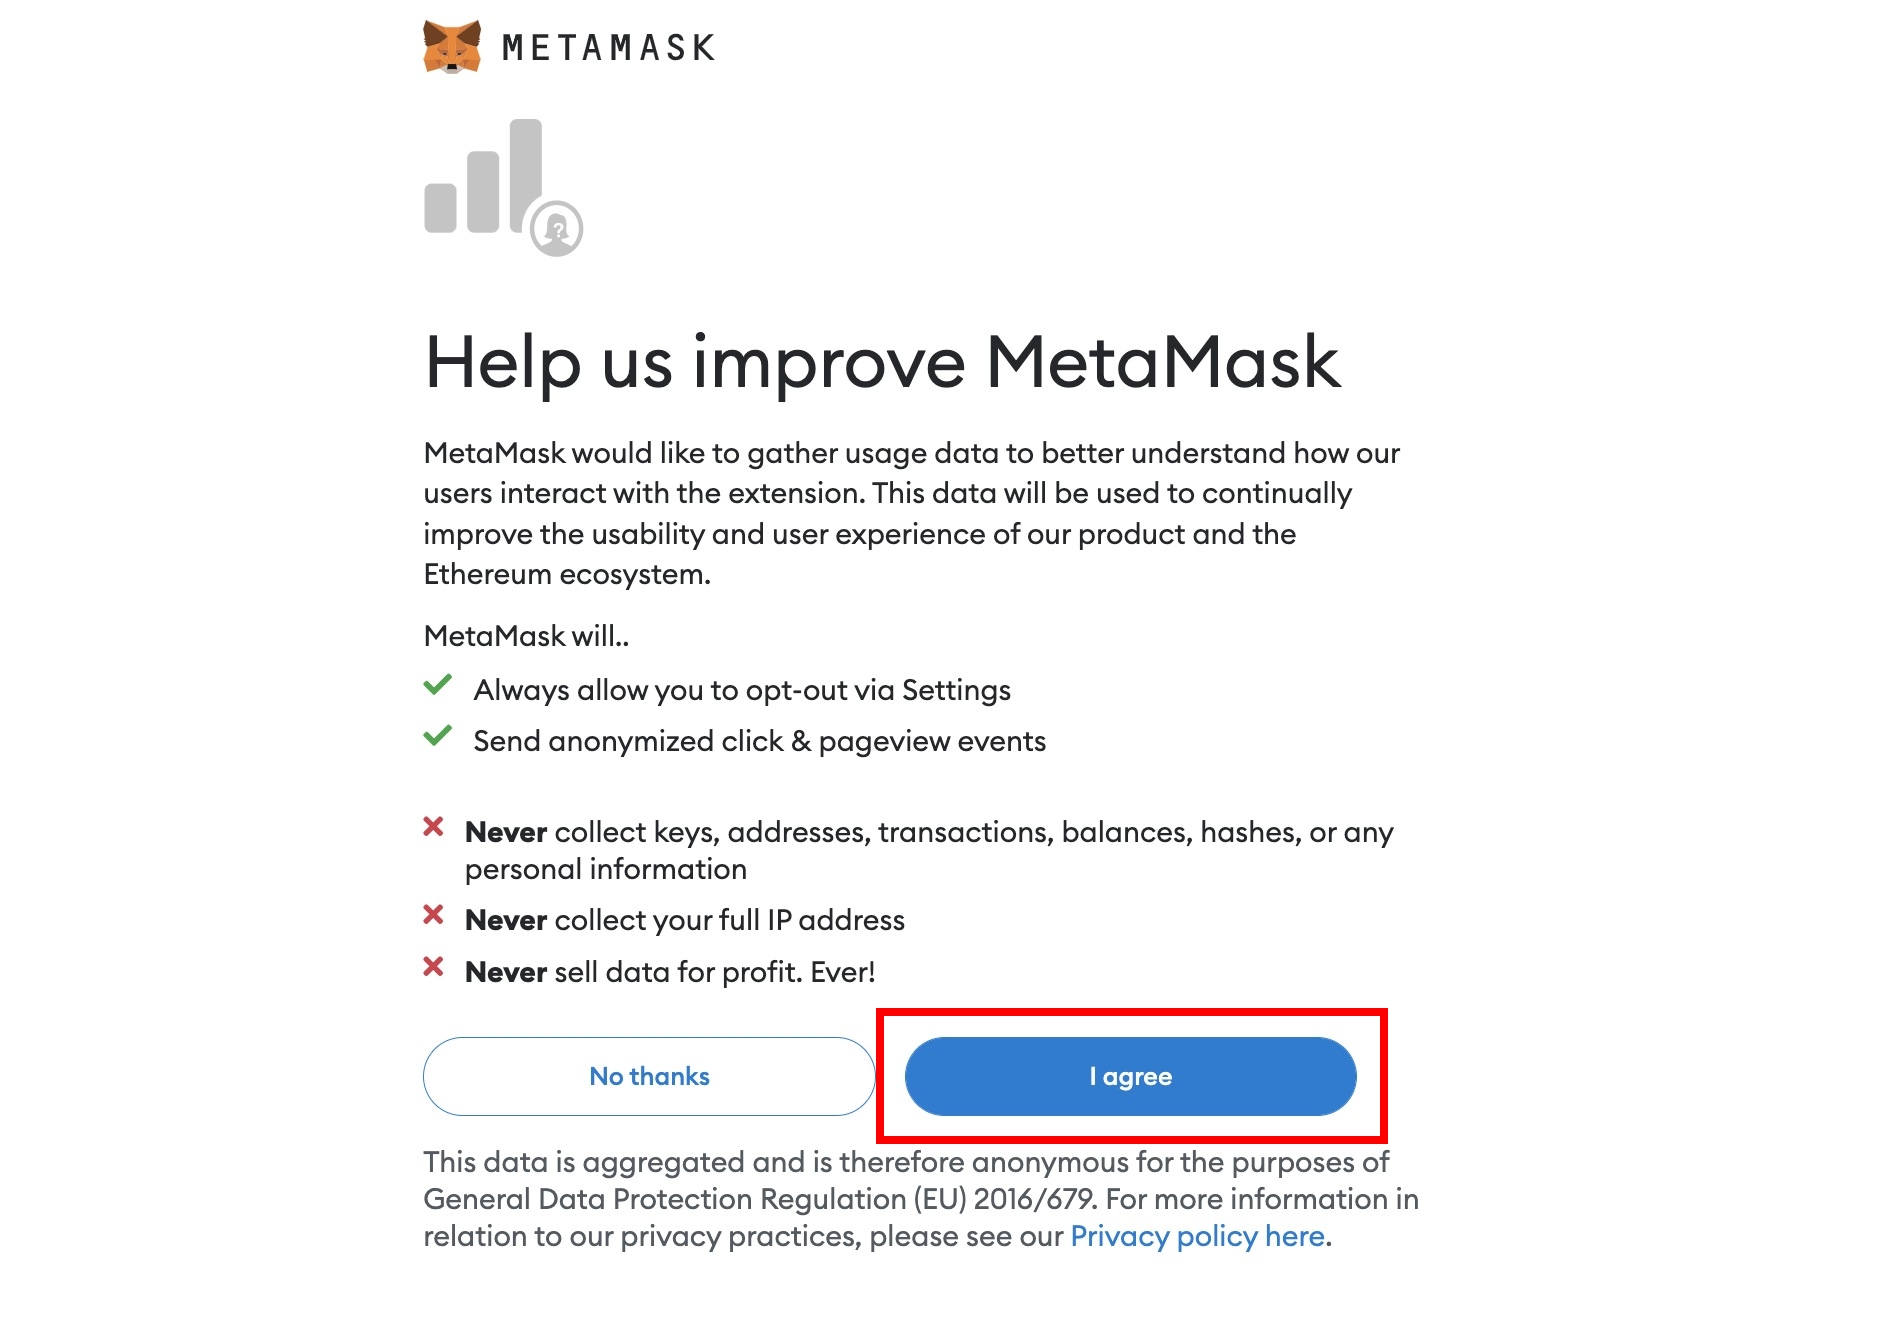
Task: Click the green check beside opt-out via Settings
Action: pyautogui.click(x=437, y=686)
